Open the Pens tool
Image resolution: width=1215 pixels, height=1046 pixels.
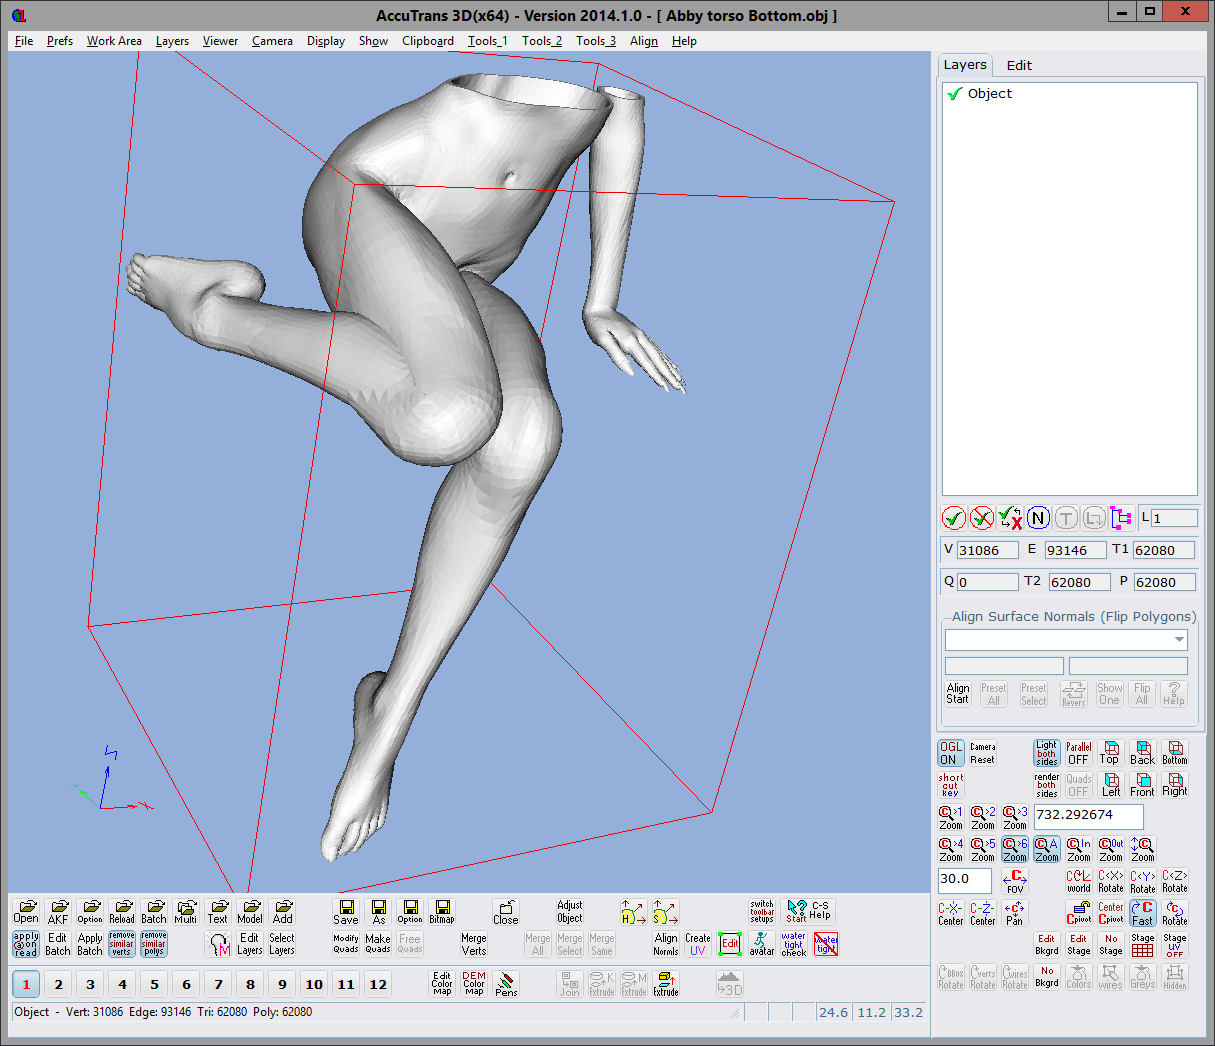(x=506, y=984)
